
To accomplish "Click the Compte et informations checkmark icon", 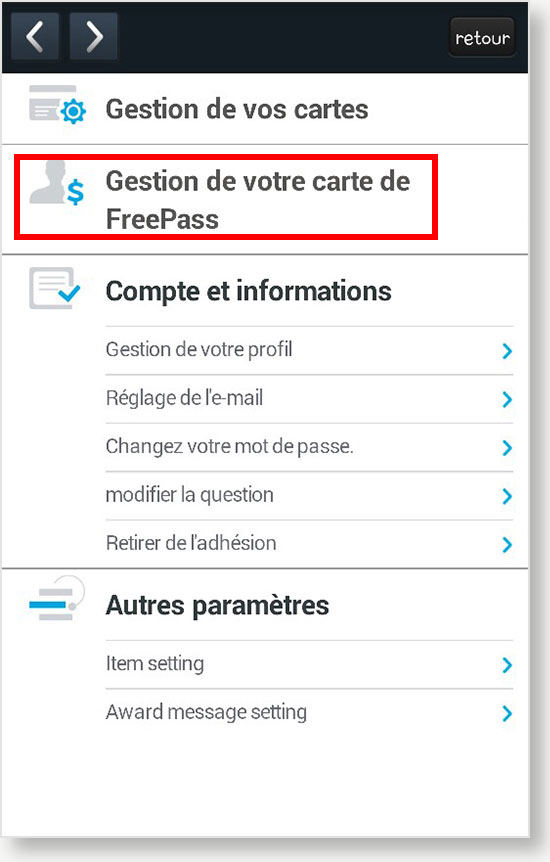I will [x=54, y=288].
